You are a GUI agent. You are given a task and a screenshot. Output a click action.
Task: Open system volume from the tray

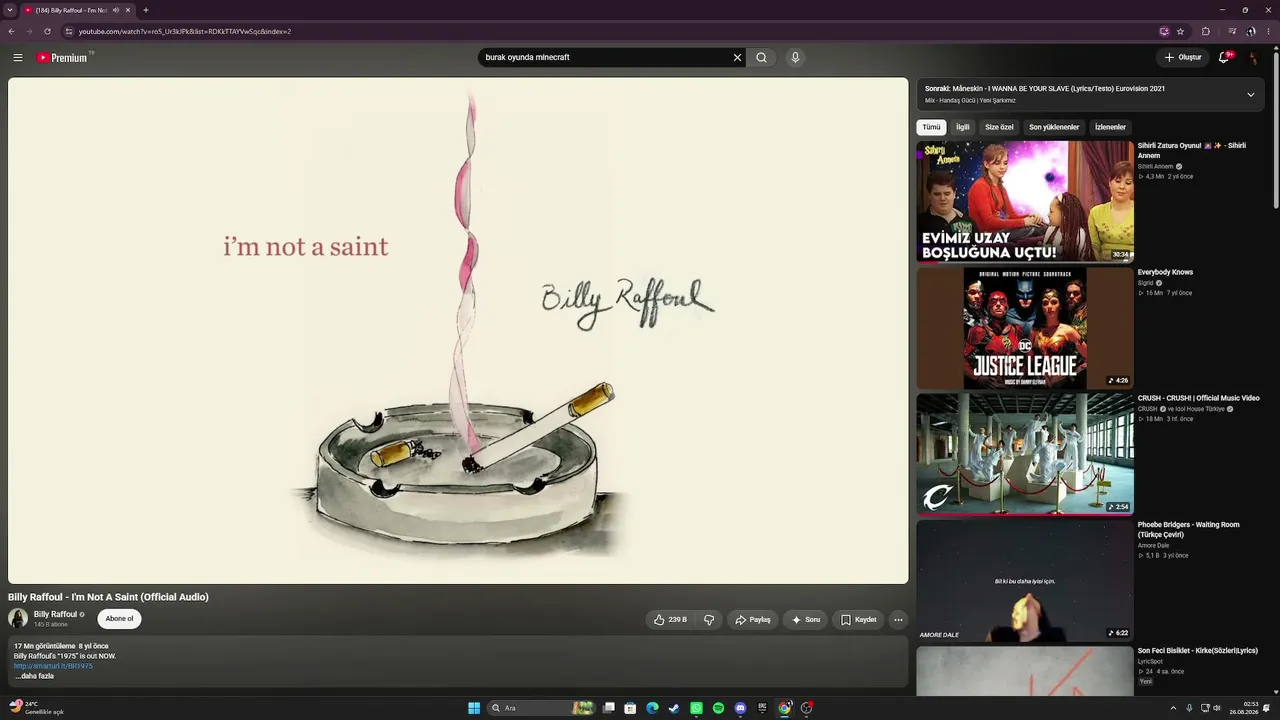click(x=1217, y=708)
